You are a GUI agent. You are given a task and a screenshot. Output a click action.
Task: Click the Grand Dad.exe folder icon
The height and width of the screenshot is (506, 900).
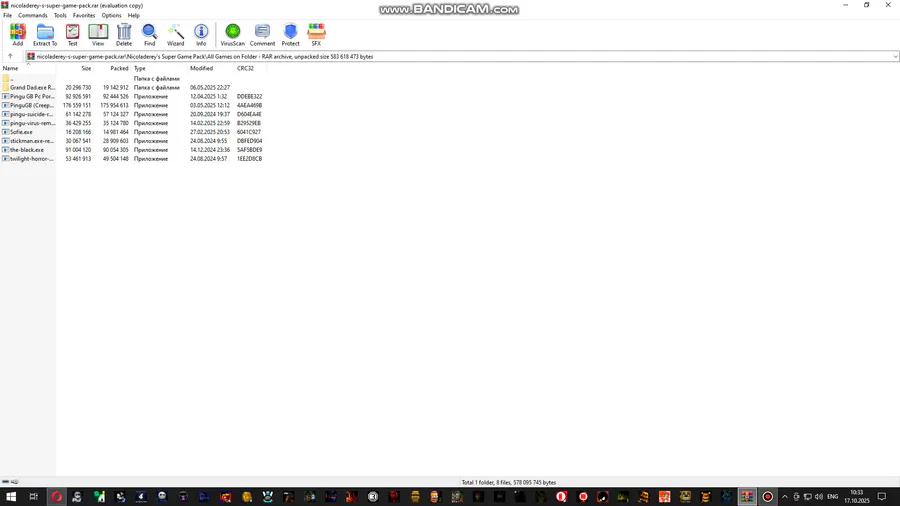pyautogui.click(x=6, y=87)
